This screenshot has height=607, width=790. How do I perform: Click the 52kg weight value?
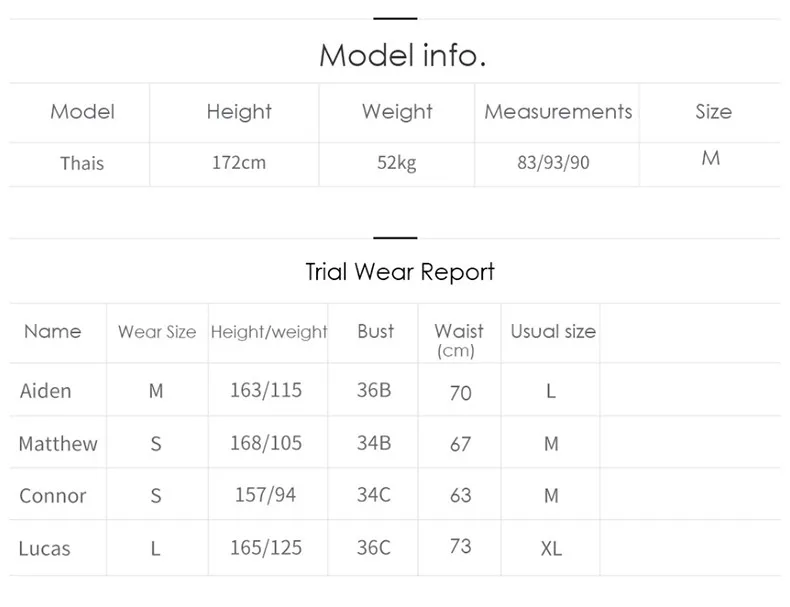(x=397, y=162)
